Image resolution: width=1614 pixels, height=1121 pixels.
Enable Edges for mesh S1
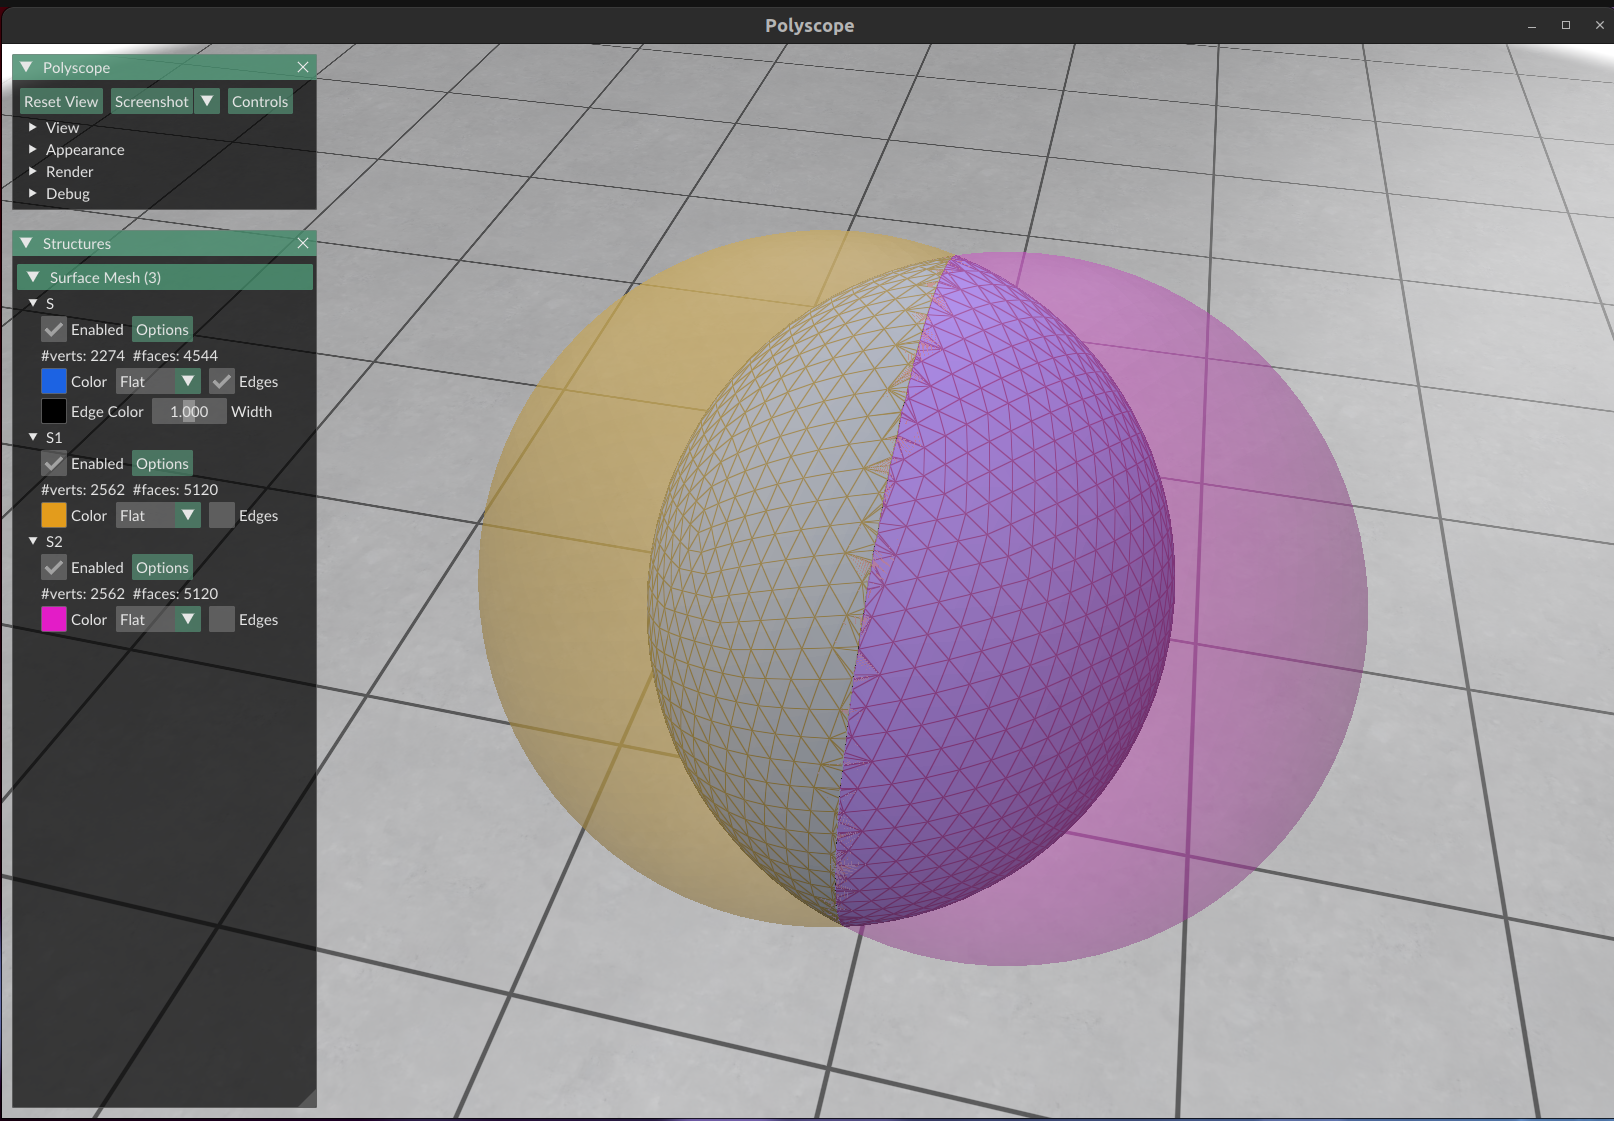pyautogui.click(x=222, y=515)
